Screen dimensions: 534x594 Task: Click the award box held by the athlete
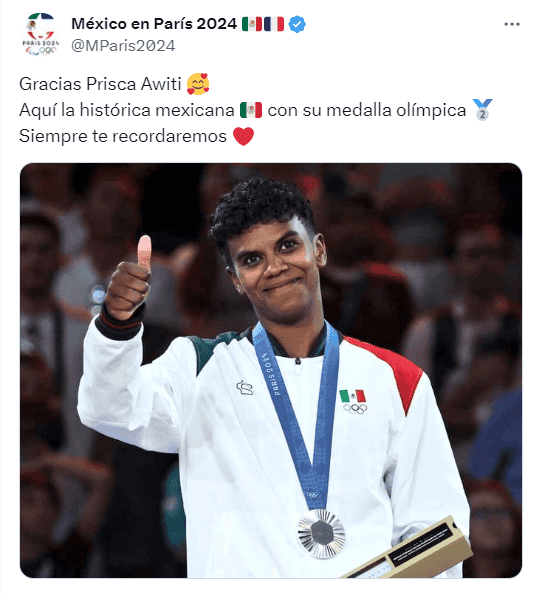point(410,548)
